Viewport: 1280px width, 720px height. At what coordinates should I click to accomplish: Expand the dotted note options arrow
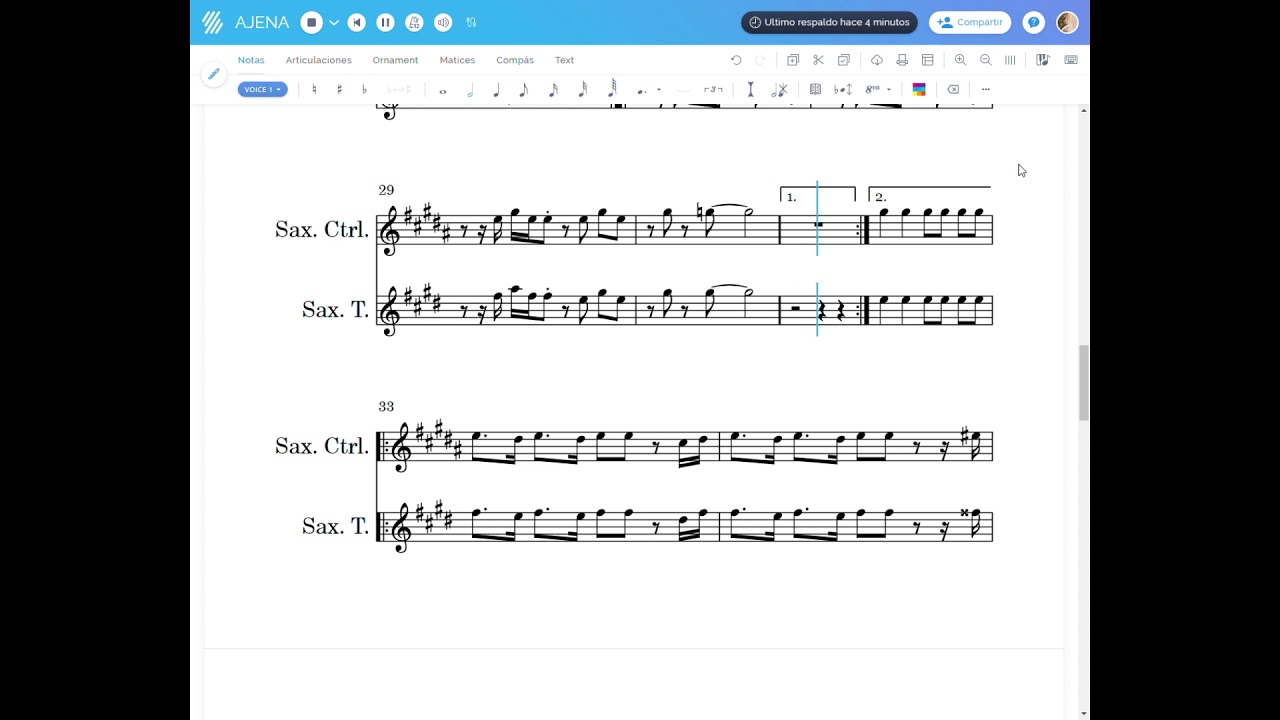point(658,90)
